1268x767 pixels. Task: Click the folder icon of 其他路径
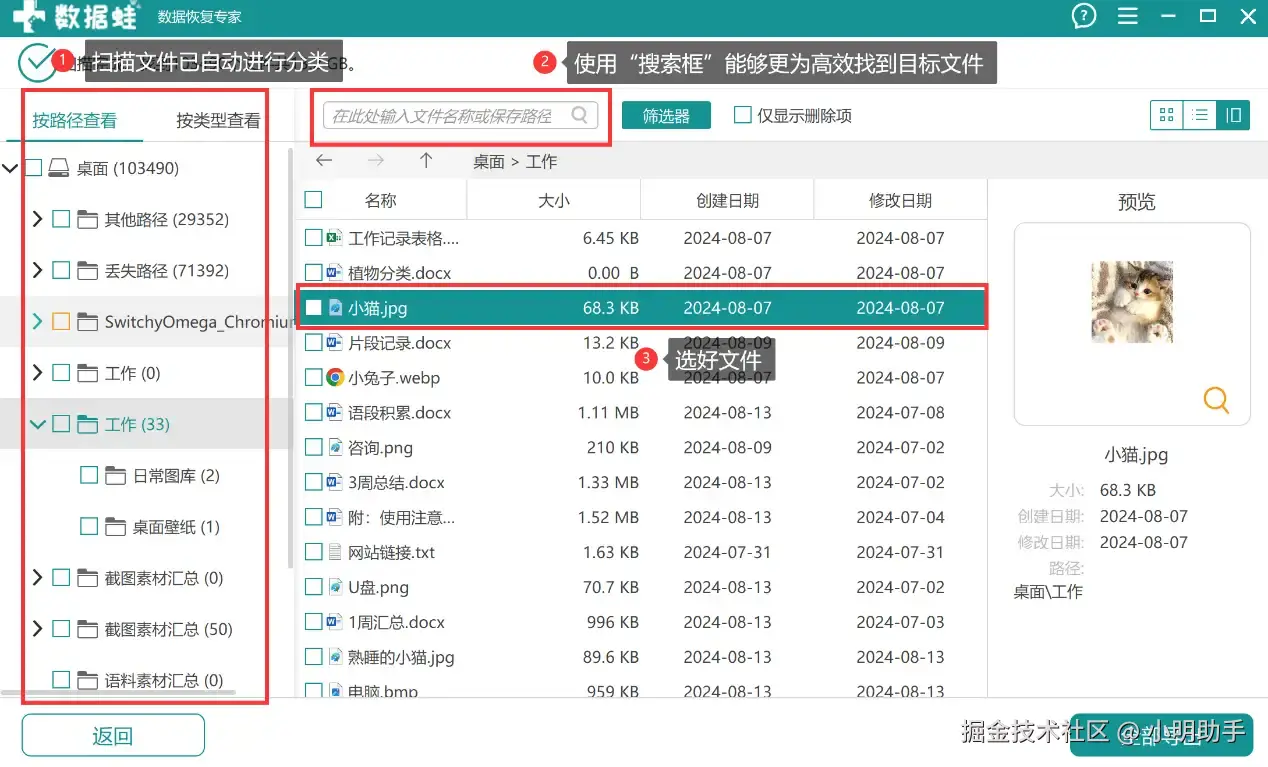pos(88,219)
